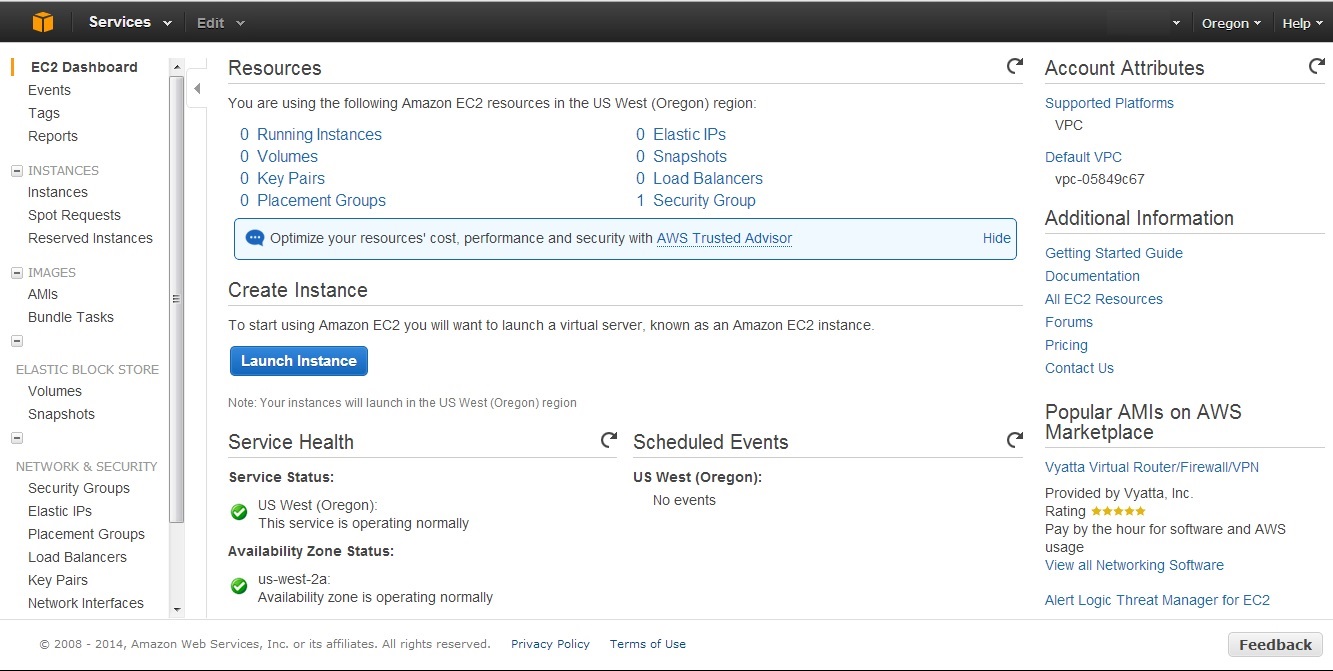Viewport: 1333px width, 671px height.
Task: Open the Default VPC link
Action: (1083, 157)
